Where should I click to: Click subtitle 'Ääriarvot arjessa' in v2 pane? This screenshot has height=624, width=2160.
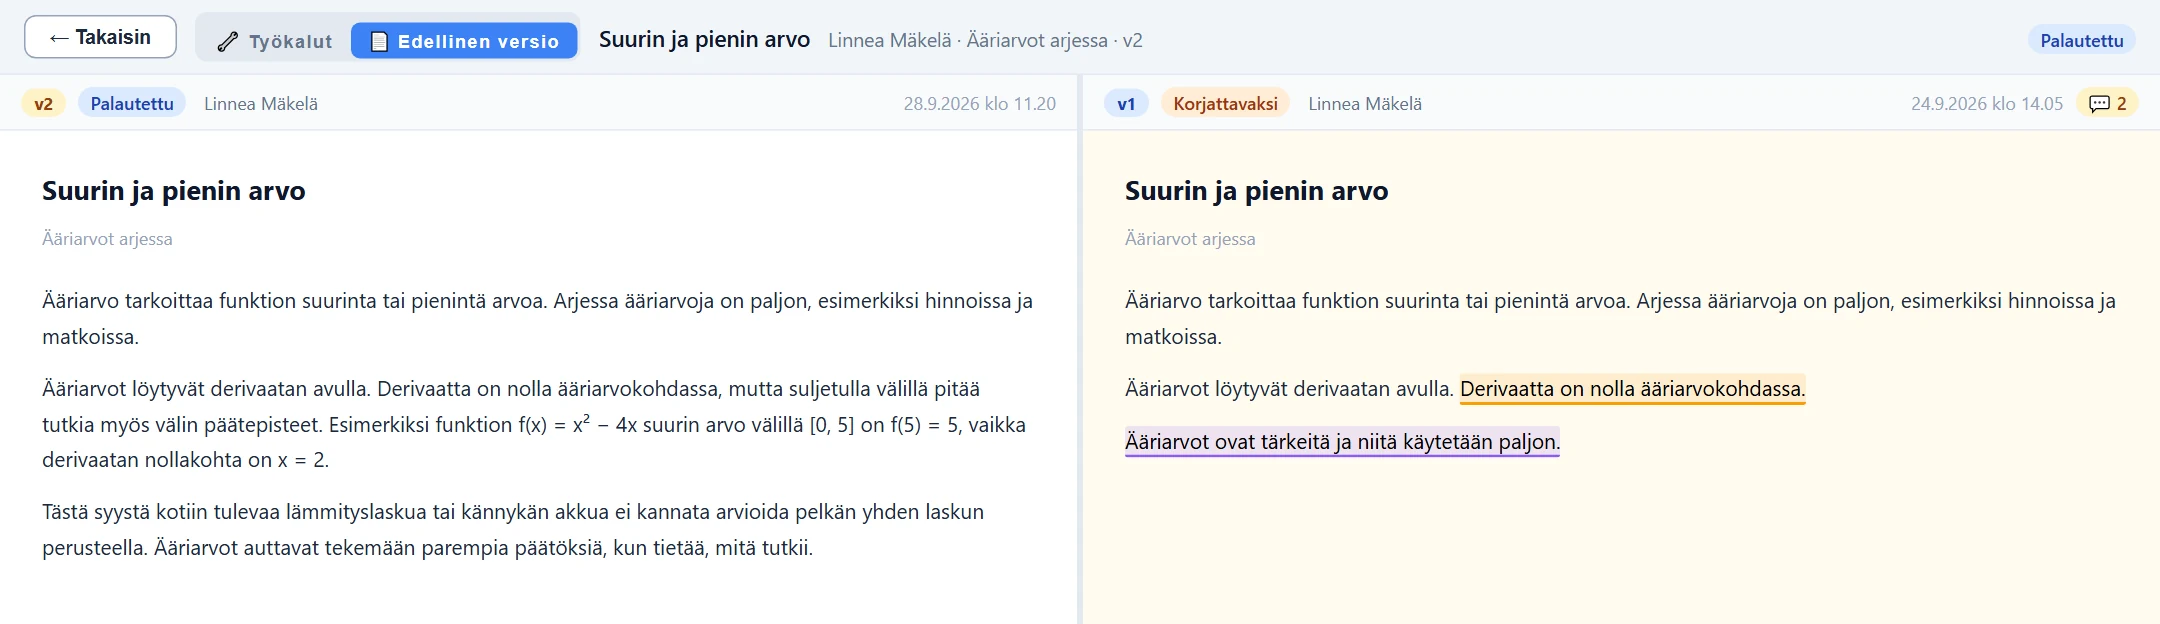click(x=107, y=238)
